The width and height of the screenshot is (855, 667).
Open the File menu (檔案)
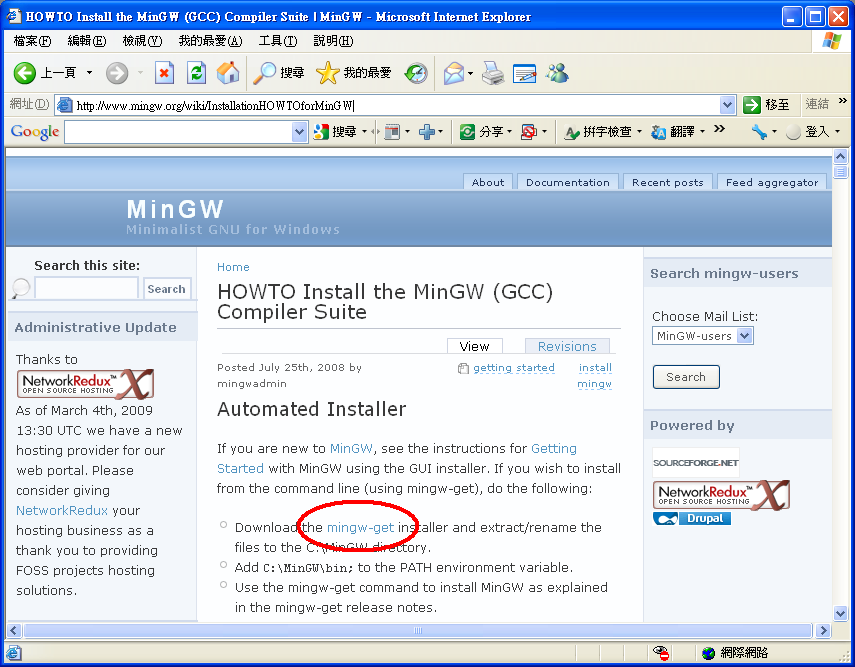click(x=32, y=41)
